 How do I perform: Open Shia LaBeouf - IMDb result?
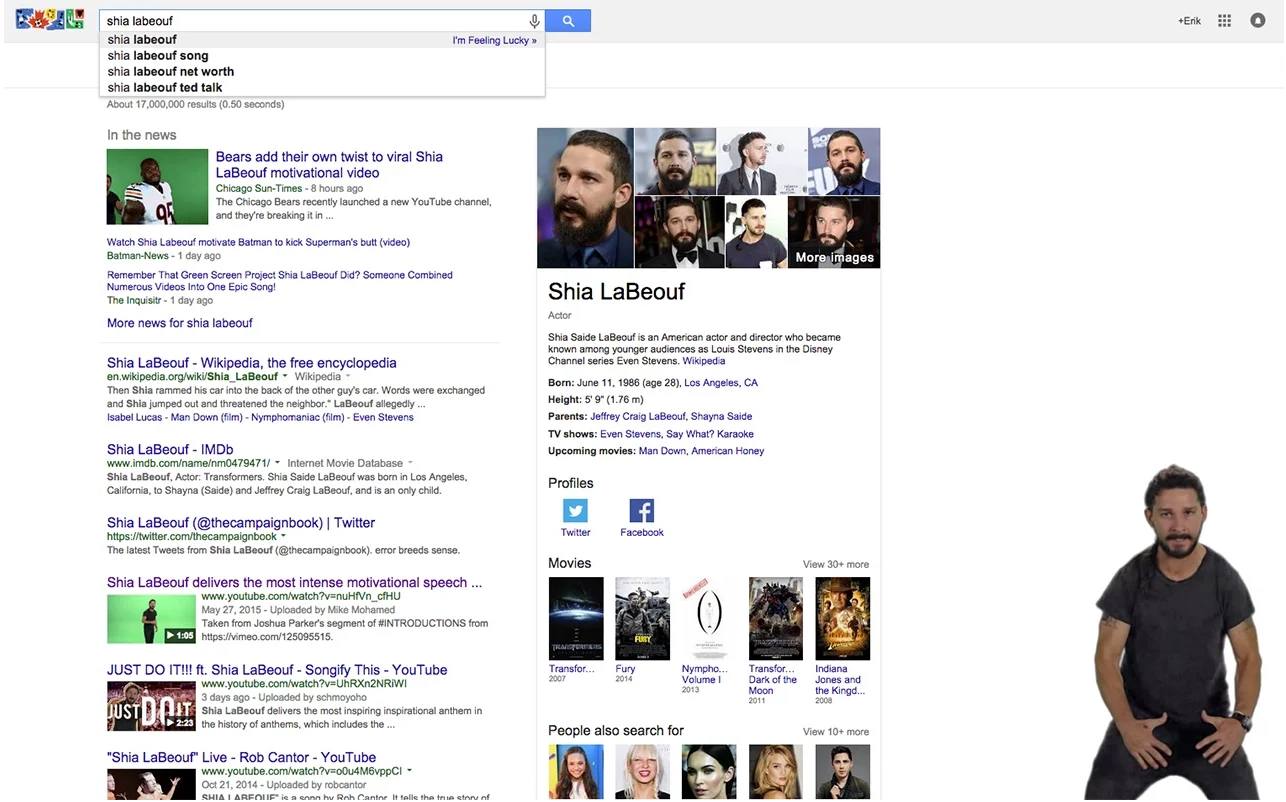coord(170,450)
